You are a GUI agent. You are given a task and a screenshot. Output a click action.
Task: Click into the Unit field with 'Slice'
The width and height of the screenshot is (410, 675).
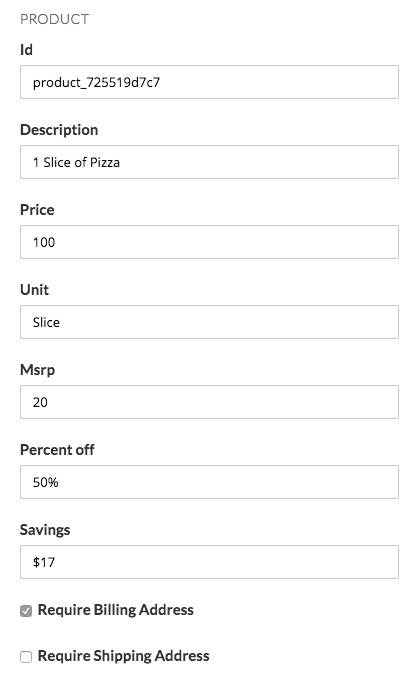coord(209,322)
